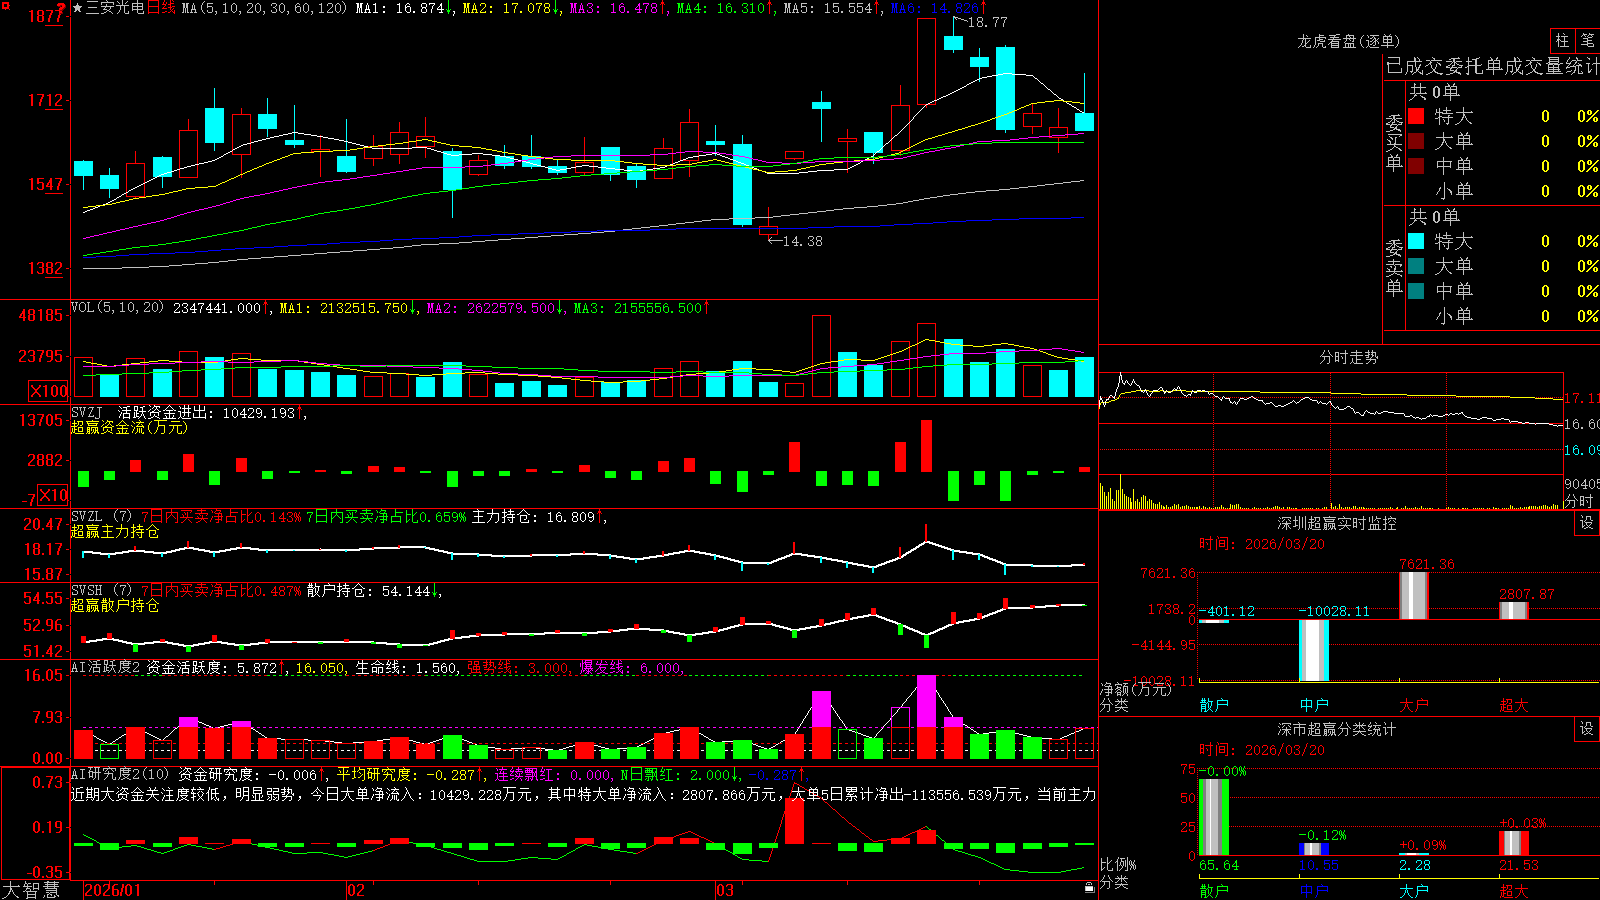This screenshot has width=1600, height=900.
Task: Click the AI活跃度2 indicator label
Action: [x=106, y=667]
